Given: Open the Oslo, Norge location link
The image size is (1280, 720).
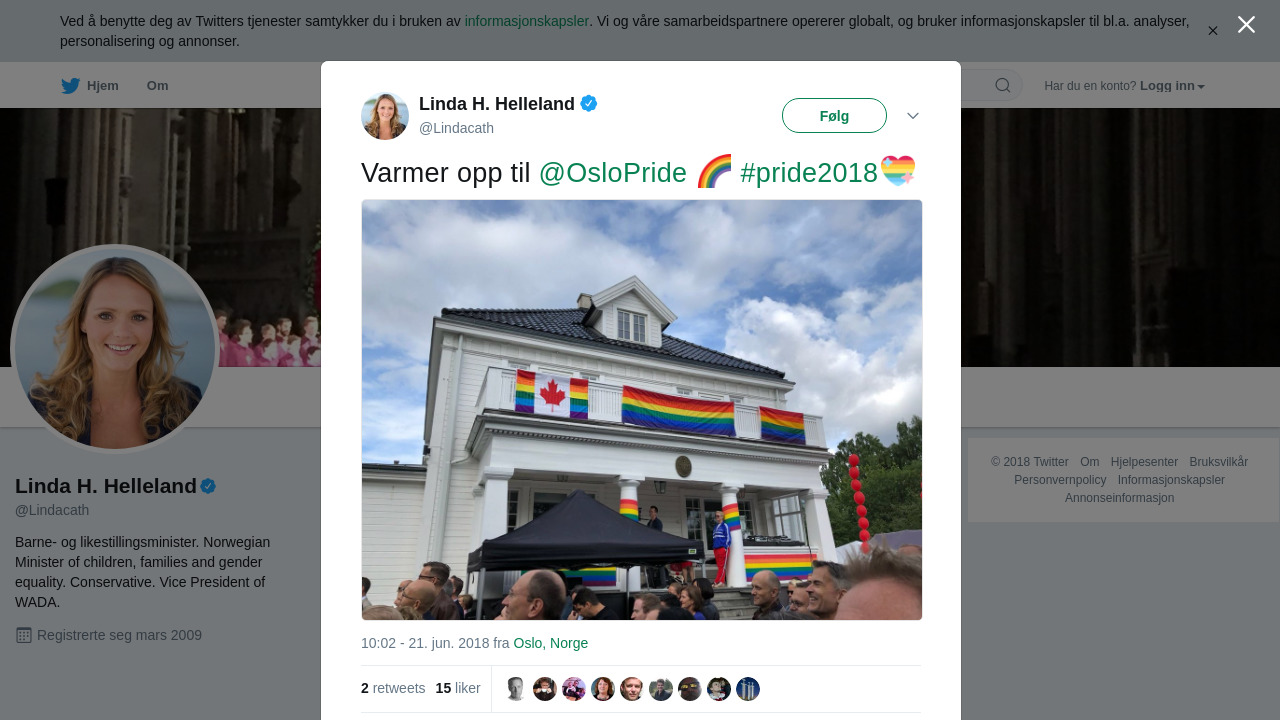Looking at the screenshot, I should 551,643.
